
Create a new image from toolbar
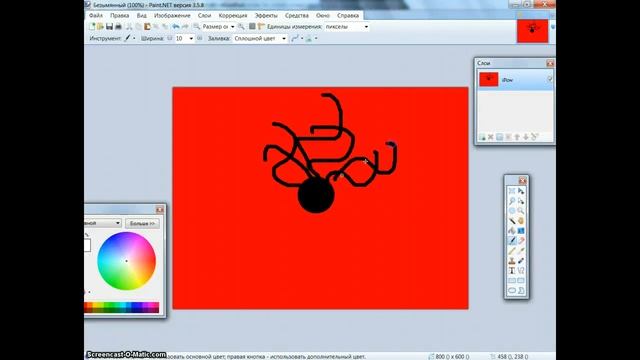coord(92,27)
